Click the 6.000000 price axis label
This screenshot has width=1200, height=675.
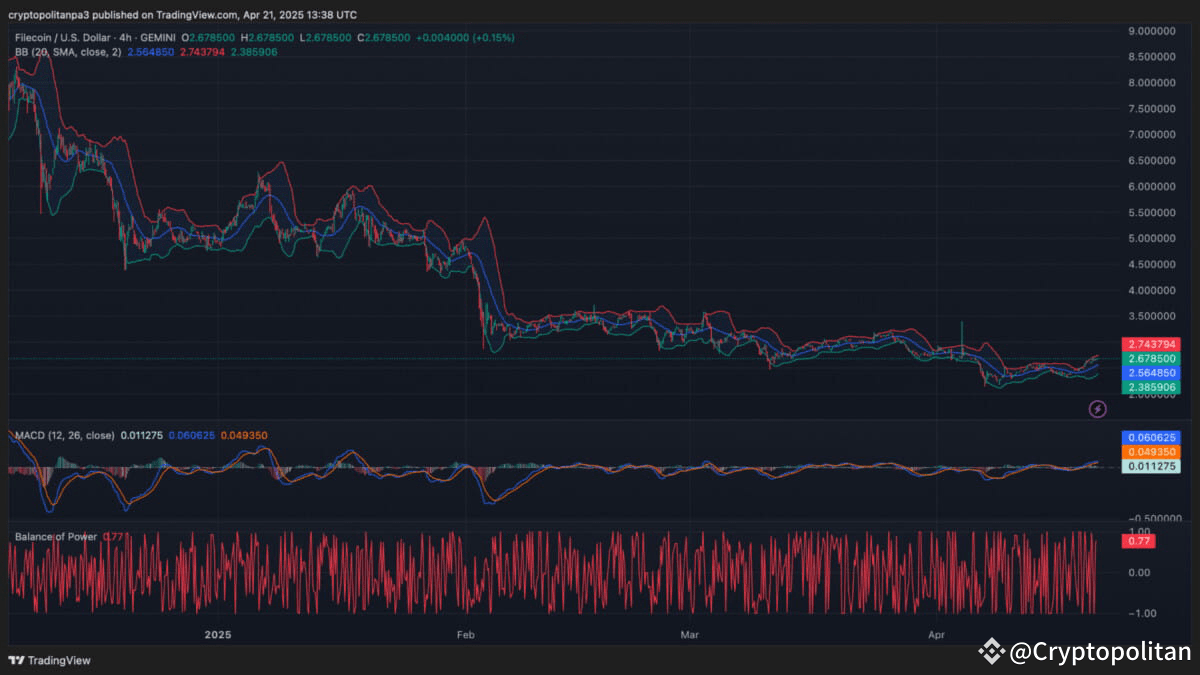pos(1152,187)
